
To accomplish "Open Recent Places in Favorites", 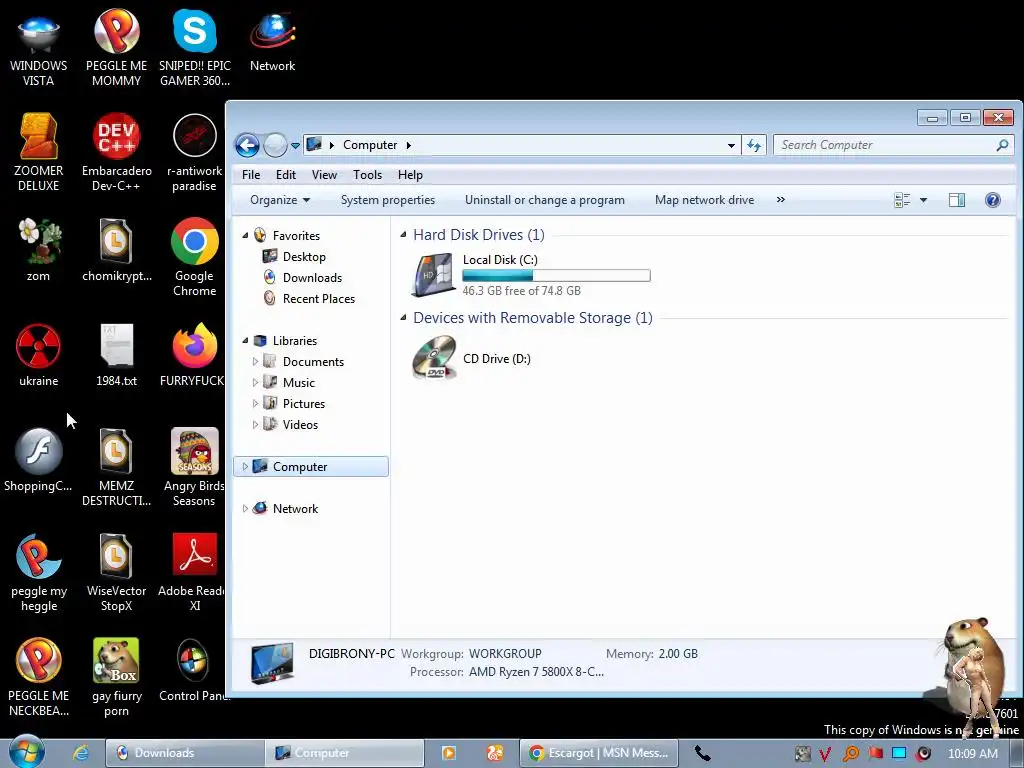I will point(309,298).
